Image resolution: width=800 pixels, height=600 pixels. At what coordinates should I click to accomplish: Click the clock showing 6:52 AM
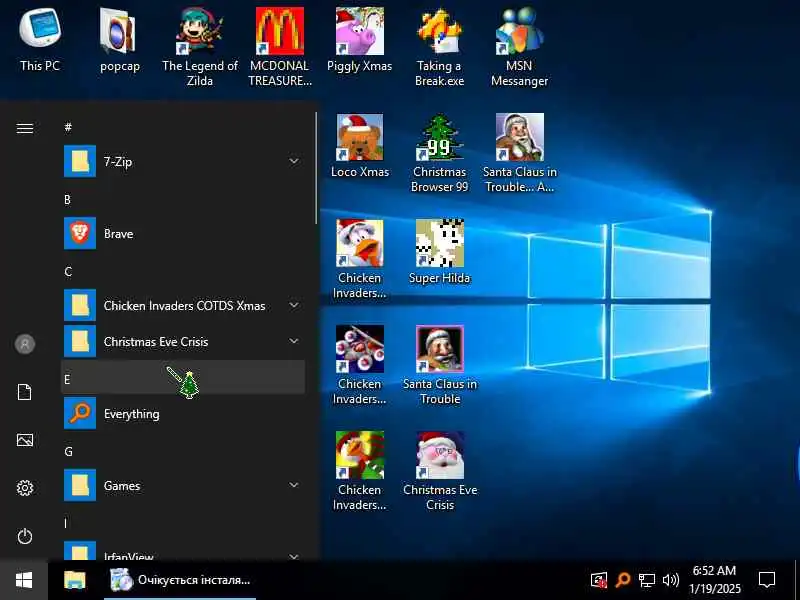pos(714,571)
